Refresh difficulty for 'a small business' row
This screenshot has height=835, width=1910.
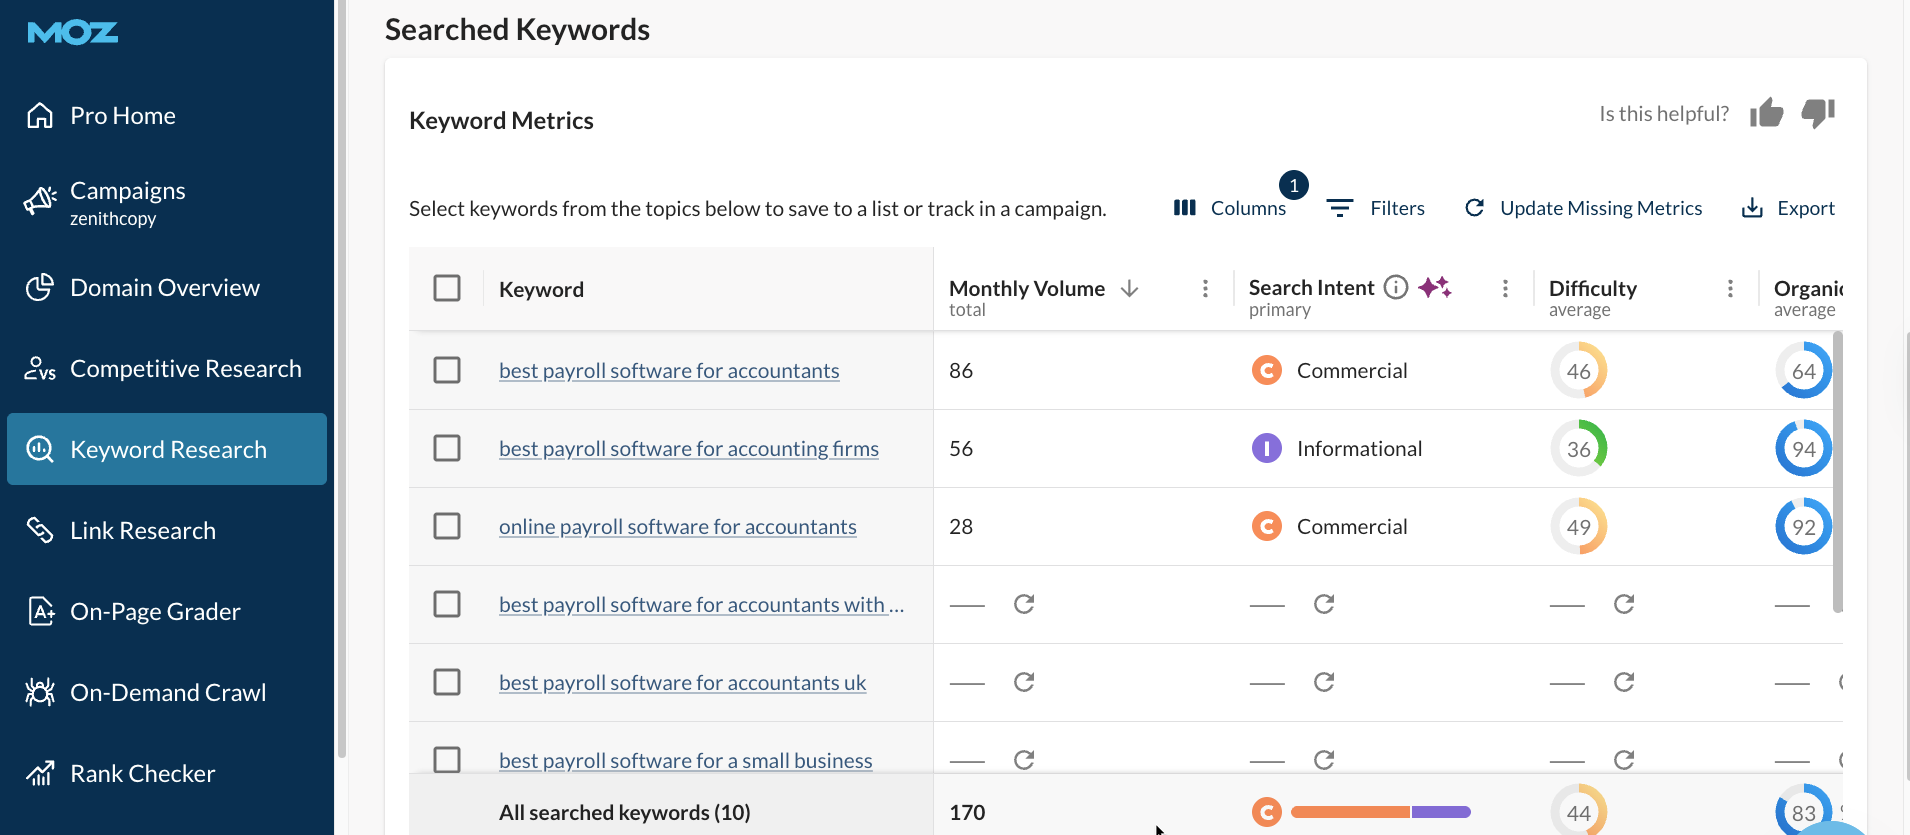point(1624,760)
